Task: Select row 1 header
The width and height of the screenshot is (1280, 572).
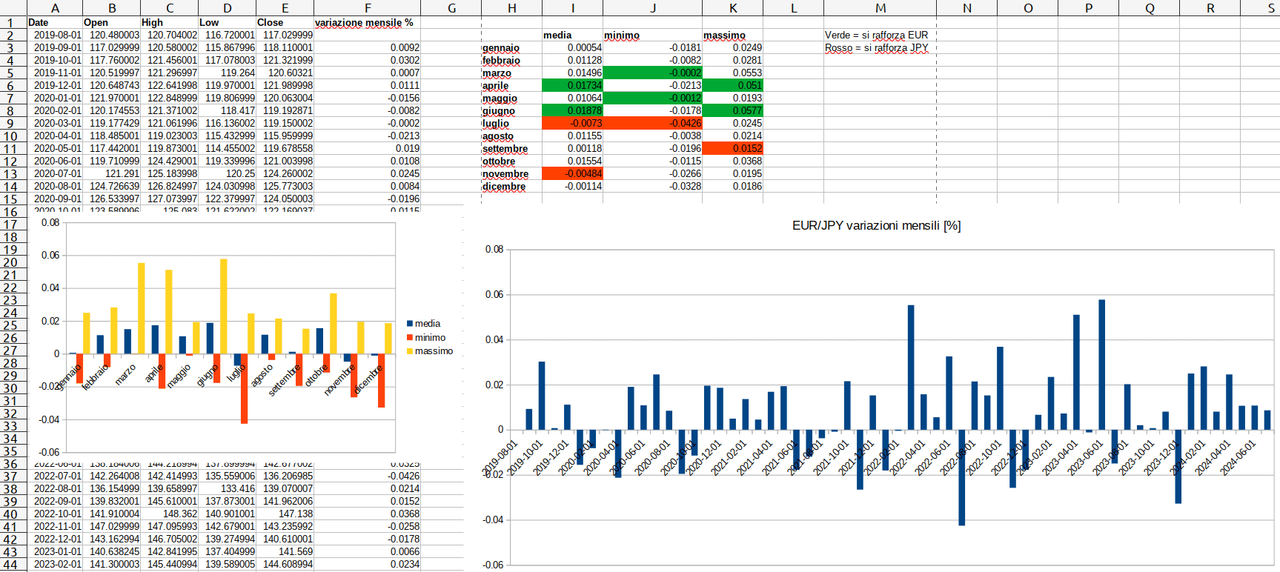Action: tap(12, 21)
